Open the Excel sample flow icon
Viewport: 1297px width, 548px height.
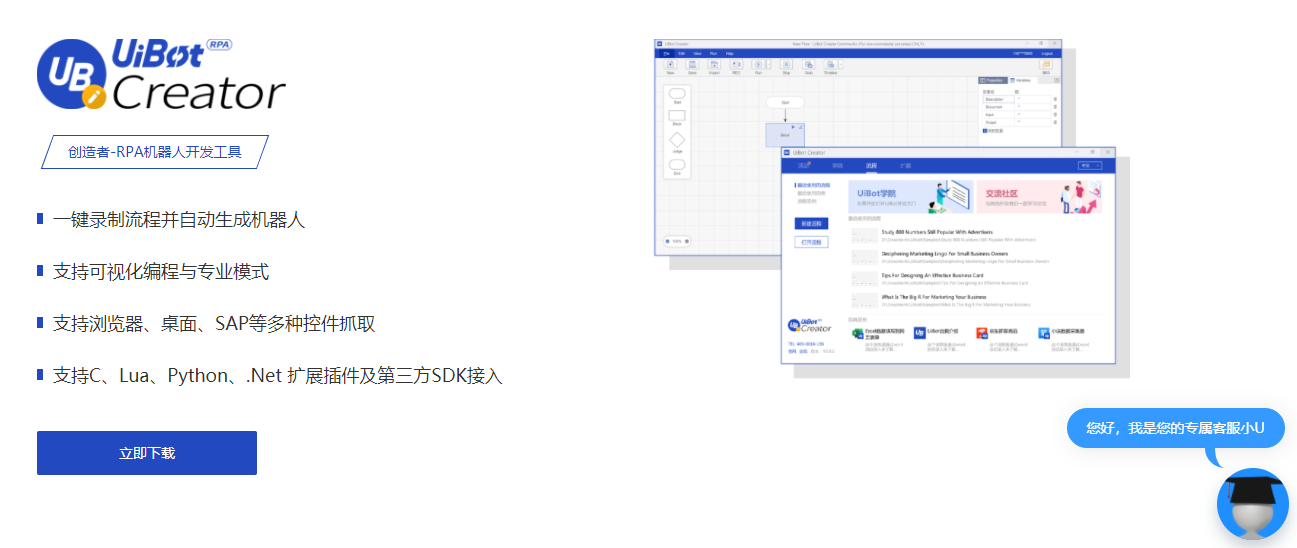tap(858, 333)
